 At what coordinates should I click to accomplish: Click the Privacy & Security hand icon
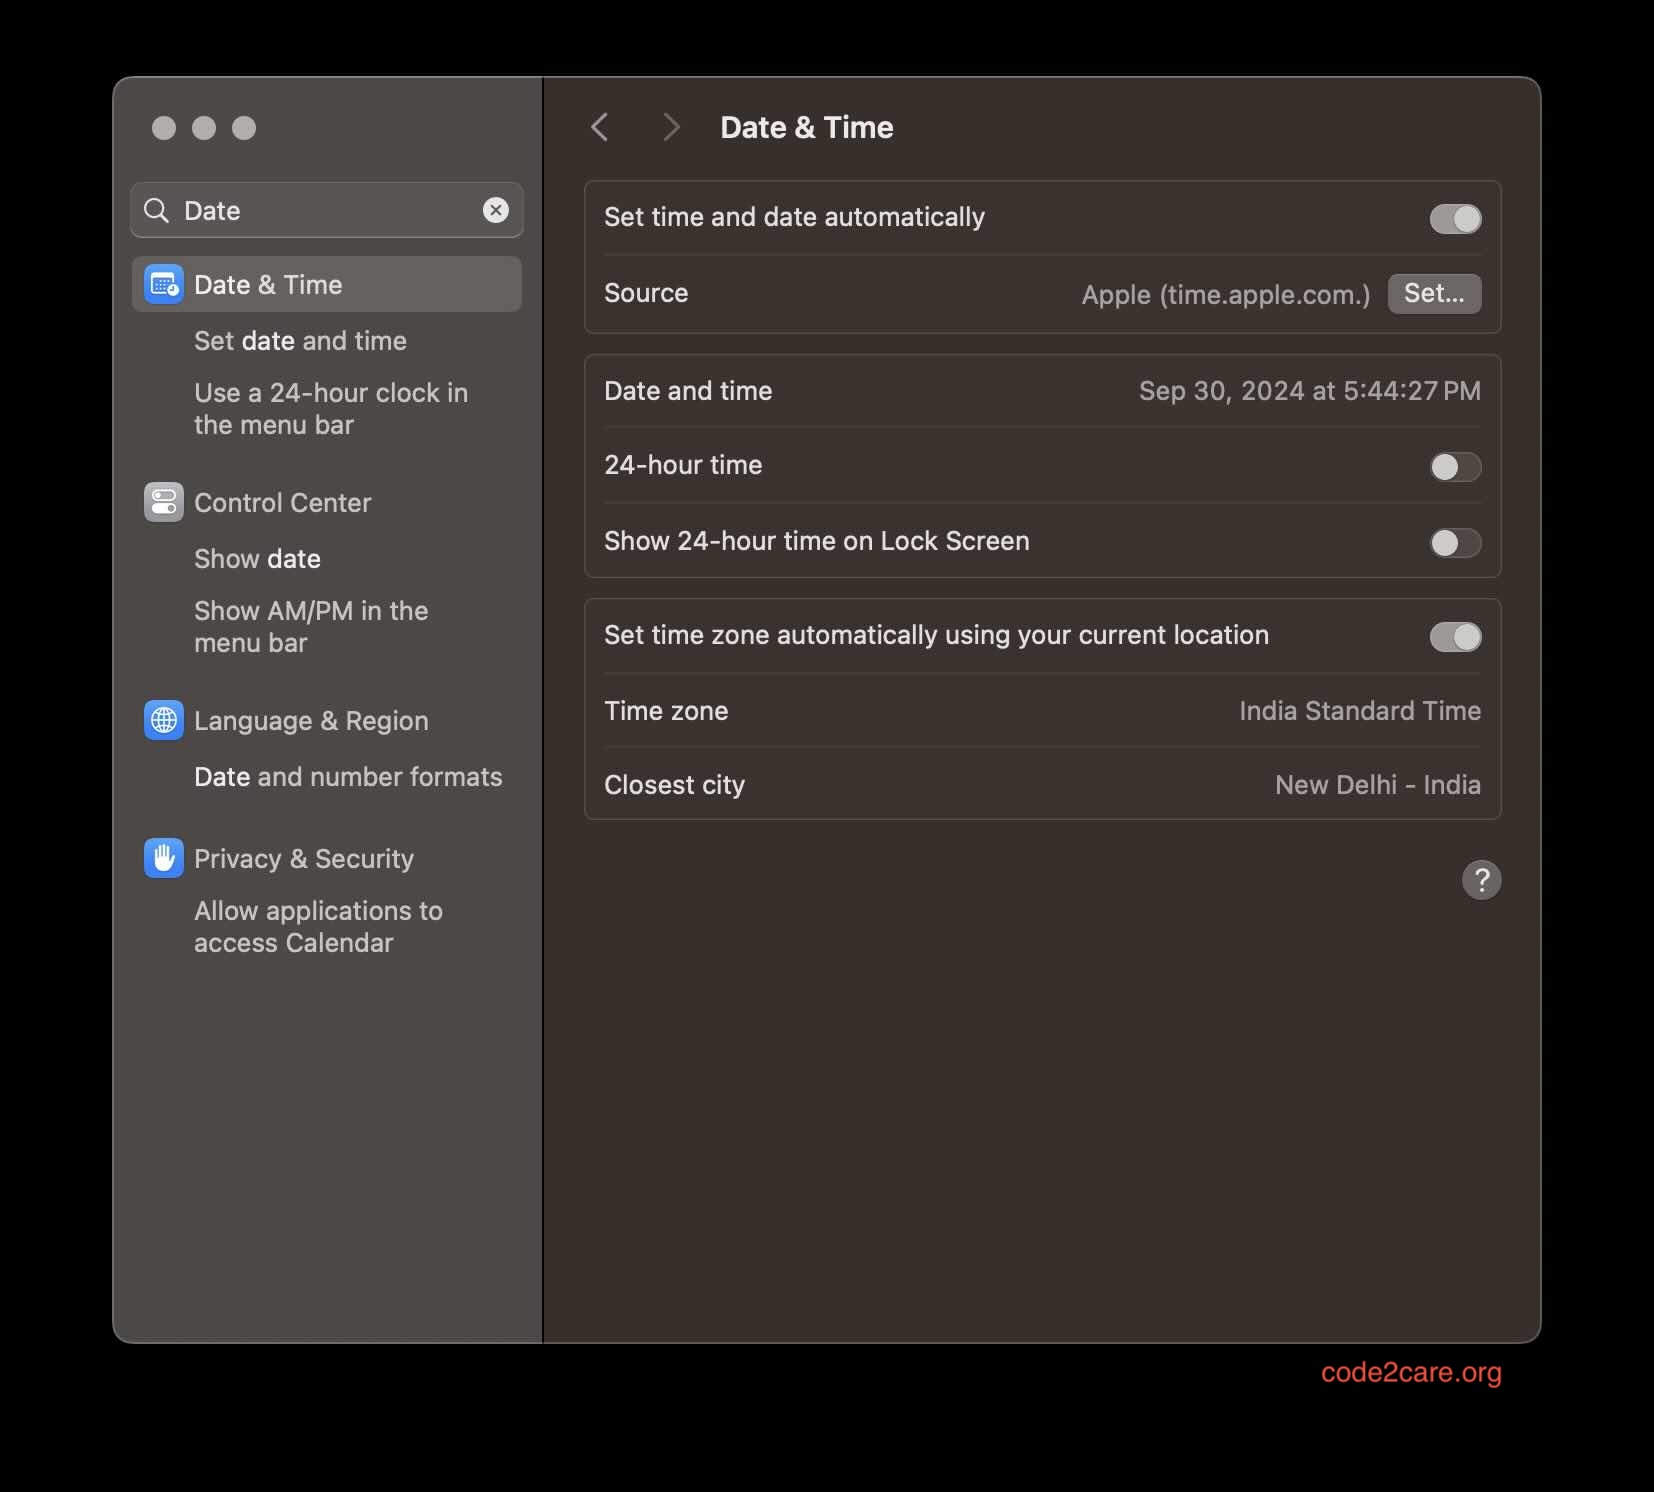pyautogui.click(x=163, y=858)
